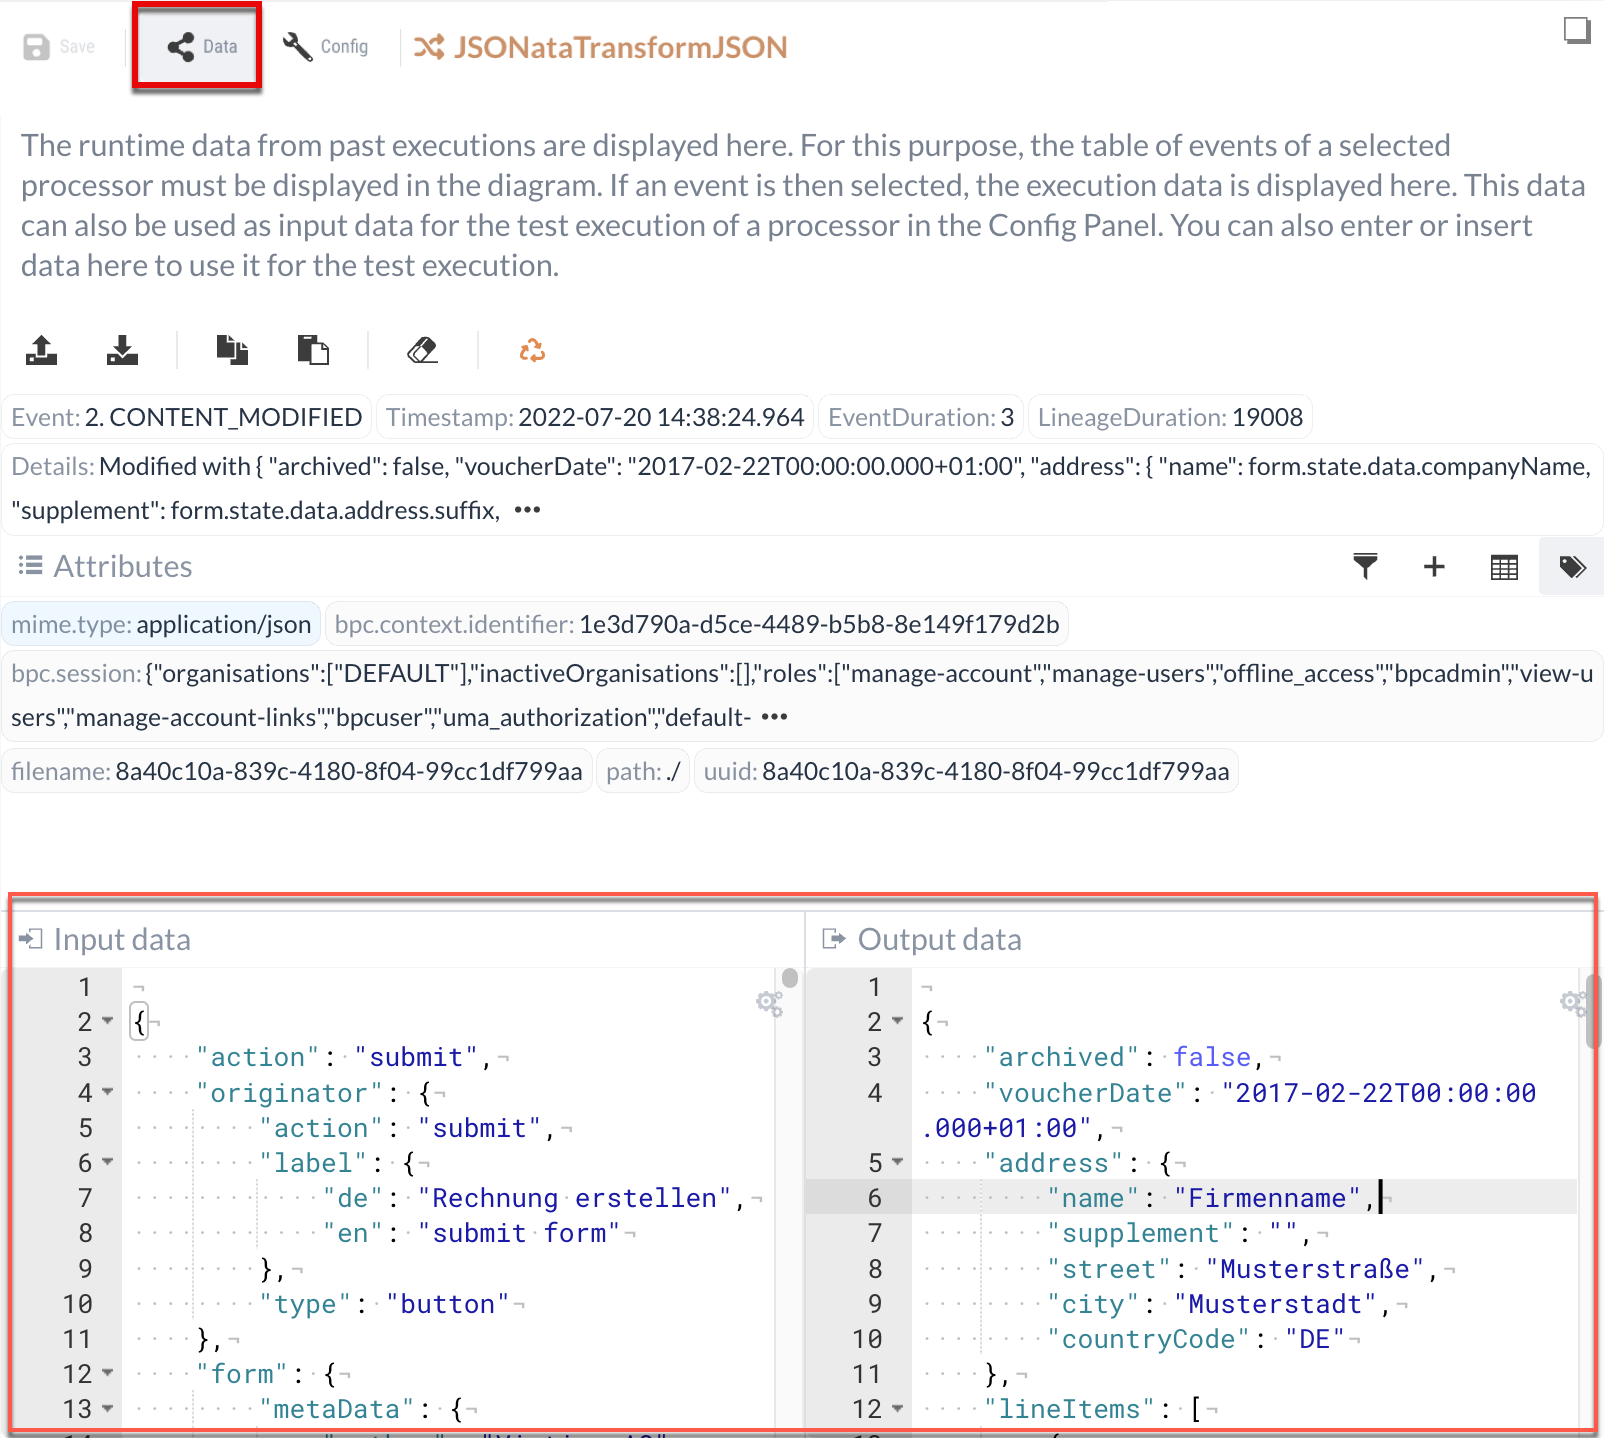
Task: Click the EventDuration chip
Action: (921, 417)
